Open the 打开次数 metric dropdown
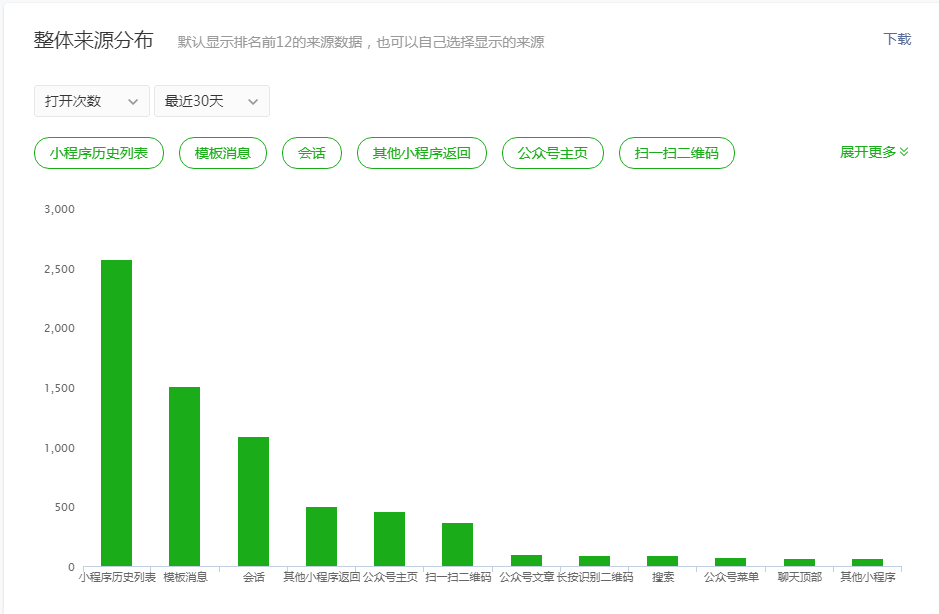The width and height of the screenshot is (939, 614). [x=91, y=101]
